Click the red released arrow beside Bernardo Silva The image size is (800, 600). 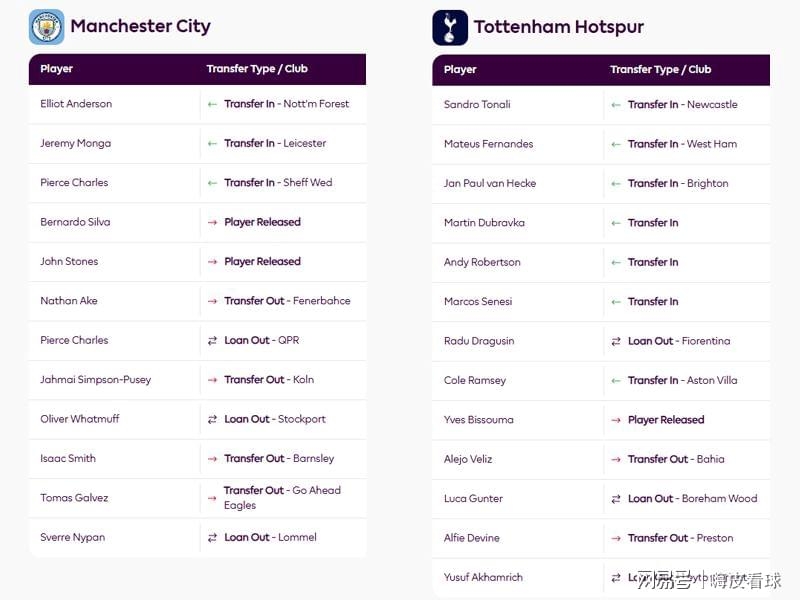[212, 222]
